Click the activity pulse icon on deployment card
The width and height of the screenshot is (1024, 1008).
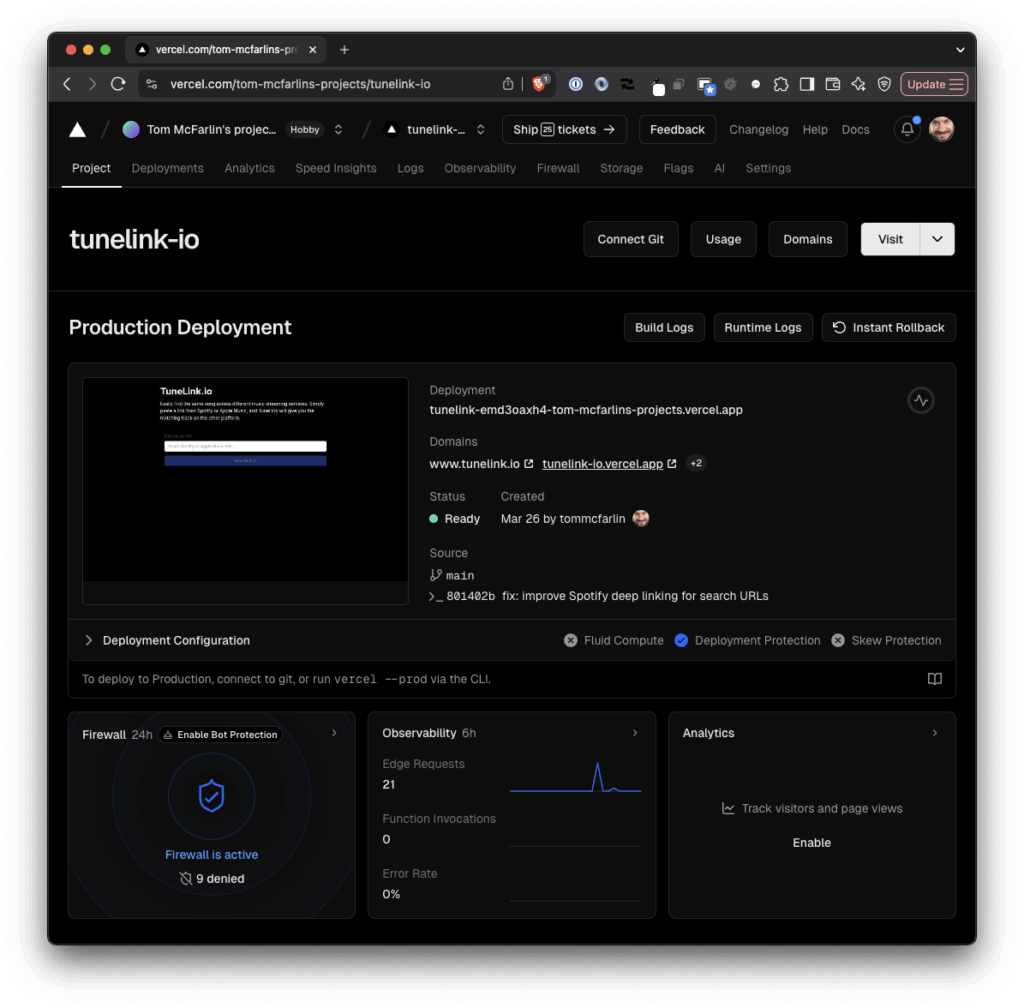coord(921,400)
